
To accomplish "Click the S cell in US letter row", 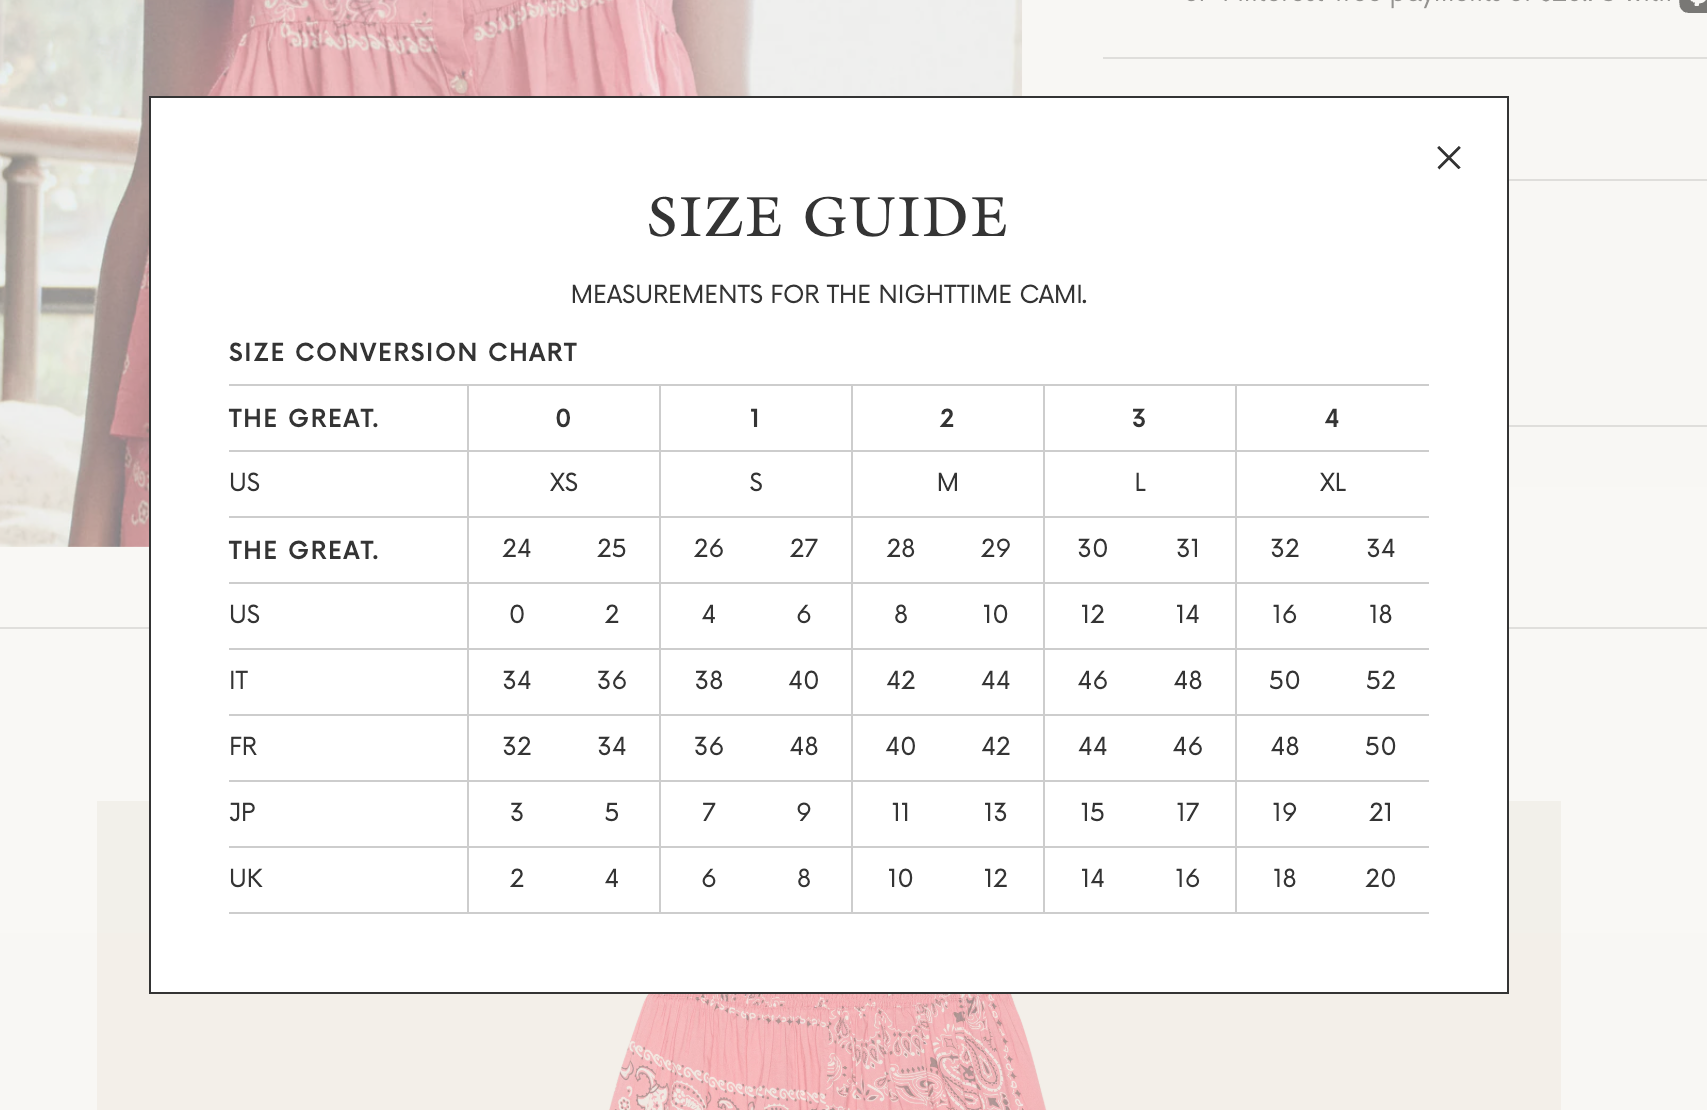I will coord(755,482).
